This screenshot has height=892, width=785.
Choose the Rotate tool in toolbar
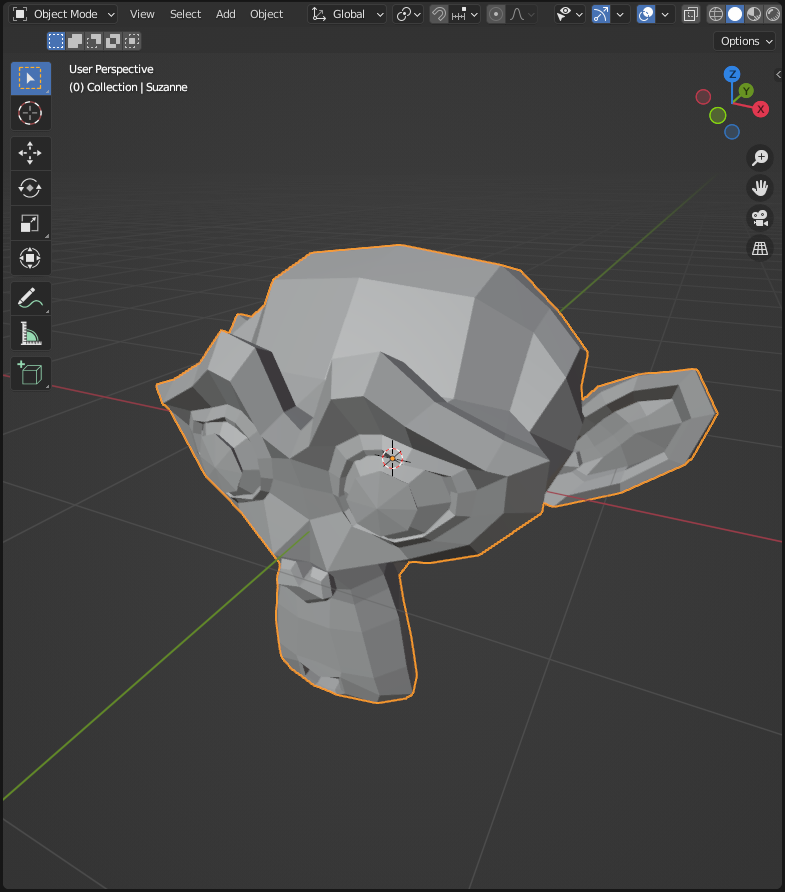(x=31, y=188)
